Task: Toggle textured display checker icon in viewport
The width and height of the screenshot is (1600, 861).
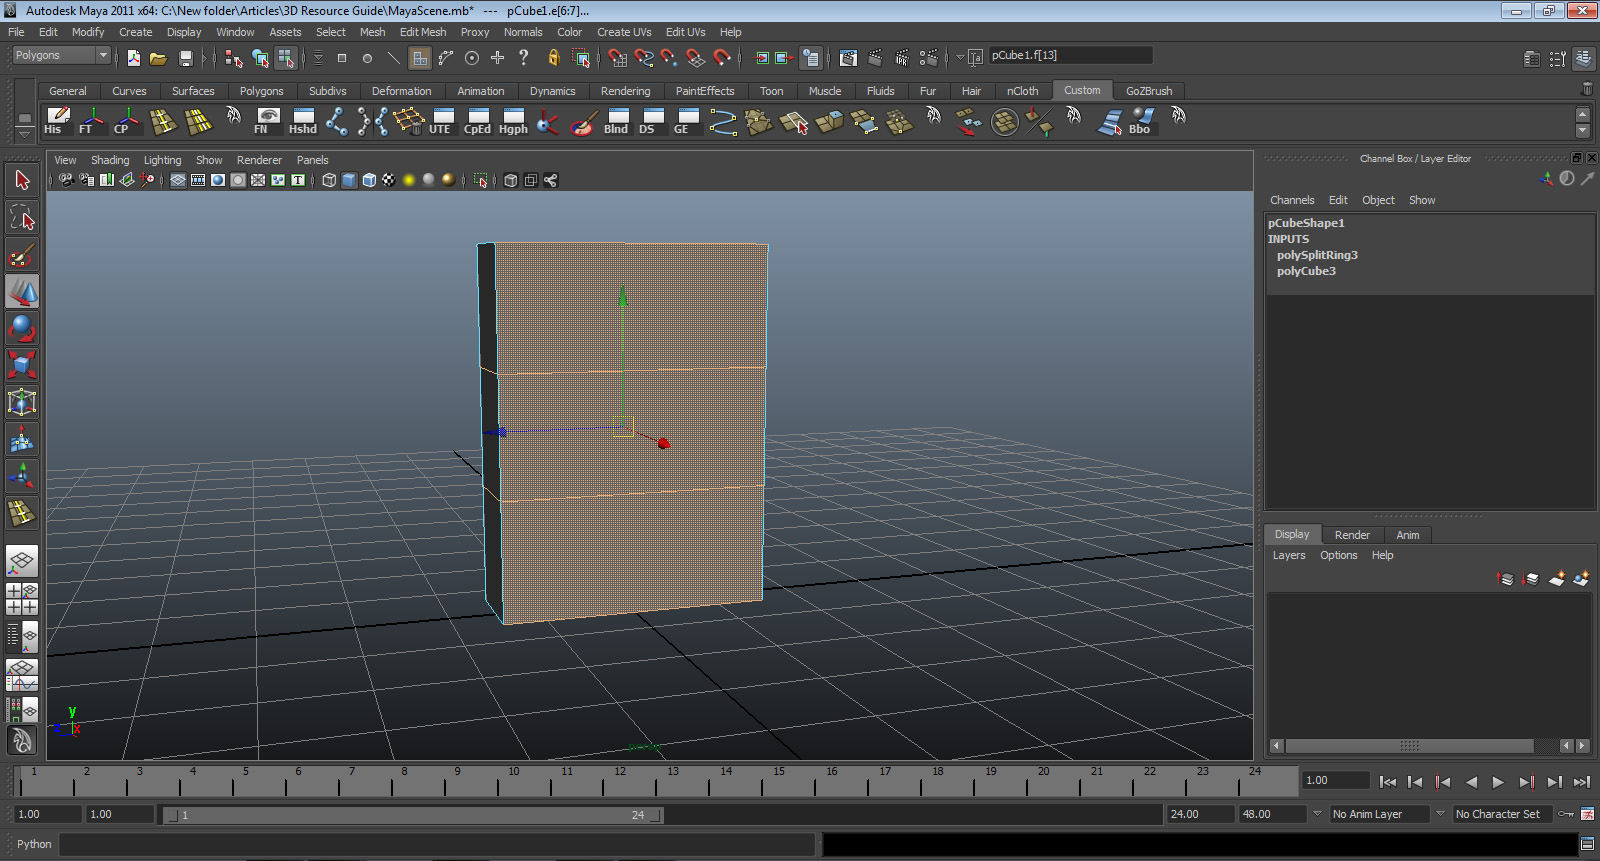Action: [x=389, y=180]
